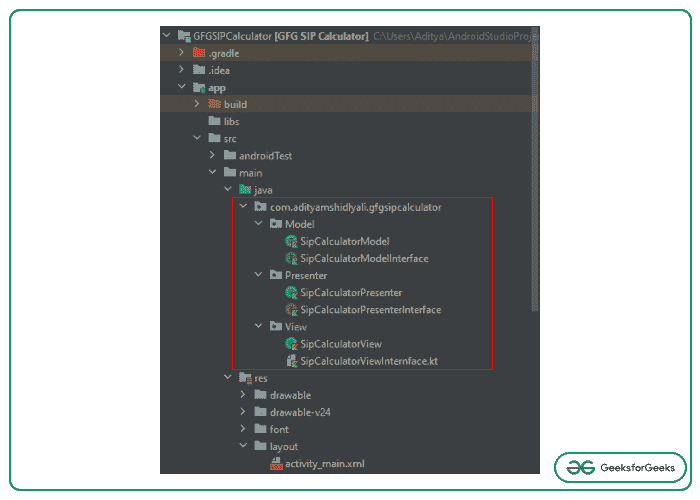Click the SipCalculatorView class icon
The image size is (700, 500).
tap(291, 344)
